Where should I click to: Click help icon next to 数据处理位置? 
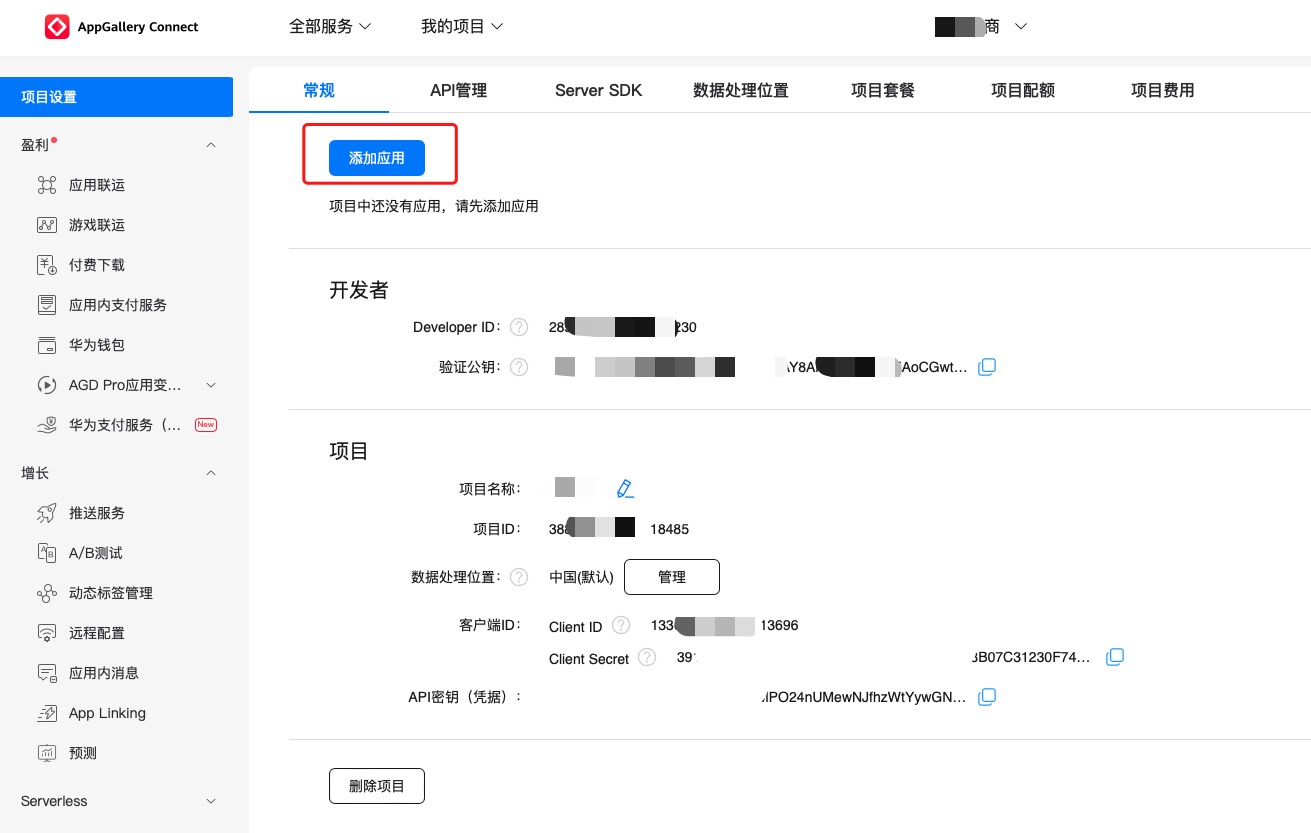pyautogui.click(x=519, y=577)
